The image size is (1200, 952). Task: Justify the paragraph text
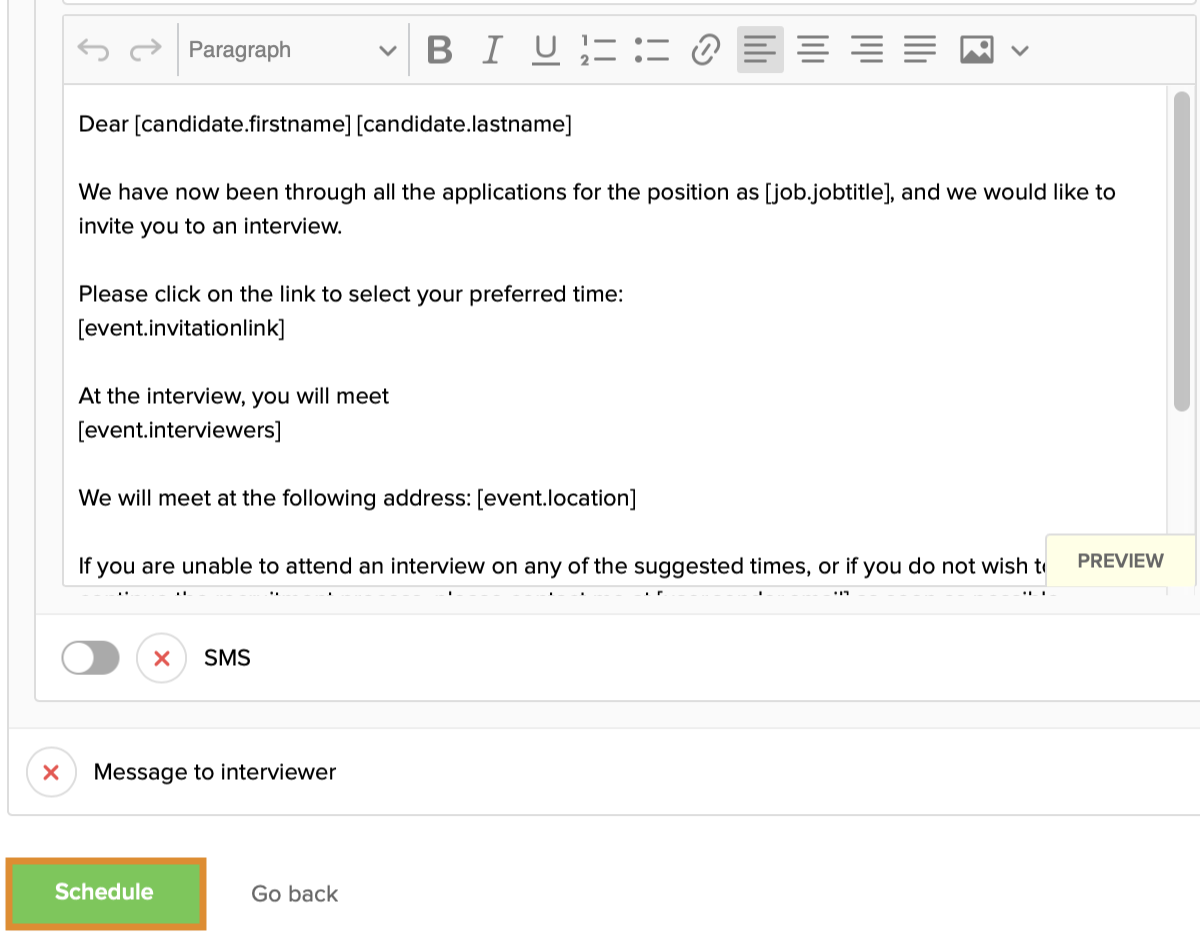920,50
